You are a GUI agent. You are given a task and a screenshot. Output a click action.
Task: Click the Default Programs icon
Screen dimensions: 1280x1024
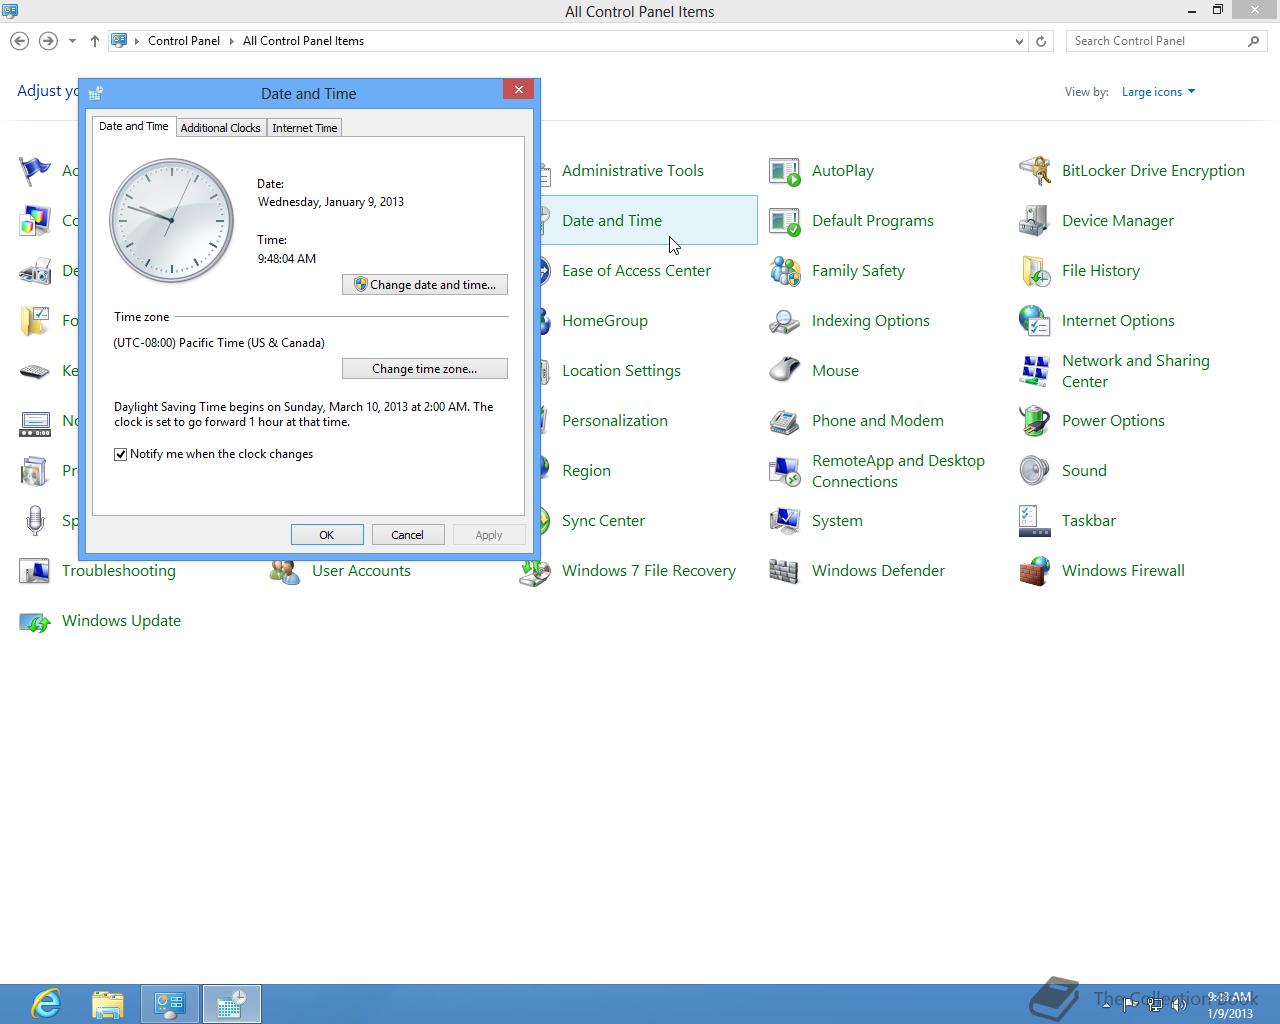tap(785, 221)
